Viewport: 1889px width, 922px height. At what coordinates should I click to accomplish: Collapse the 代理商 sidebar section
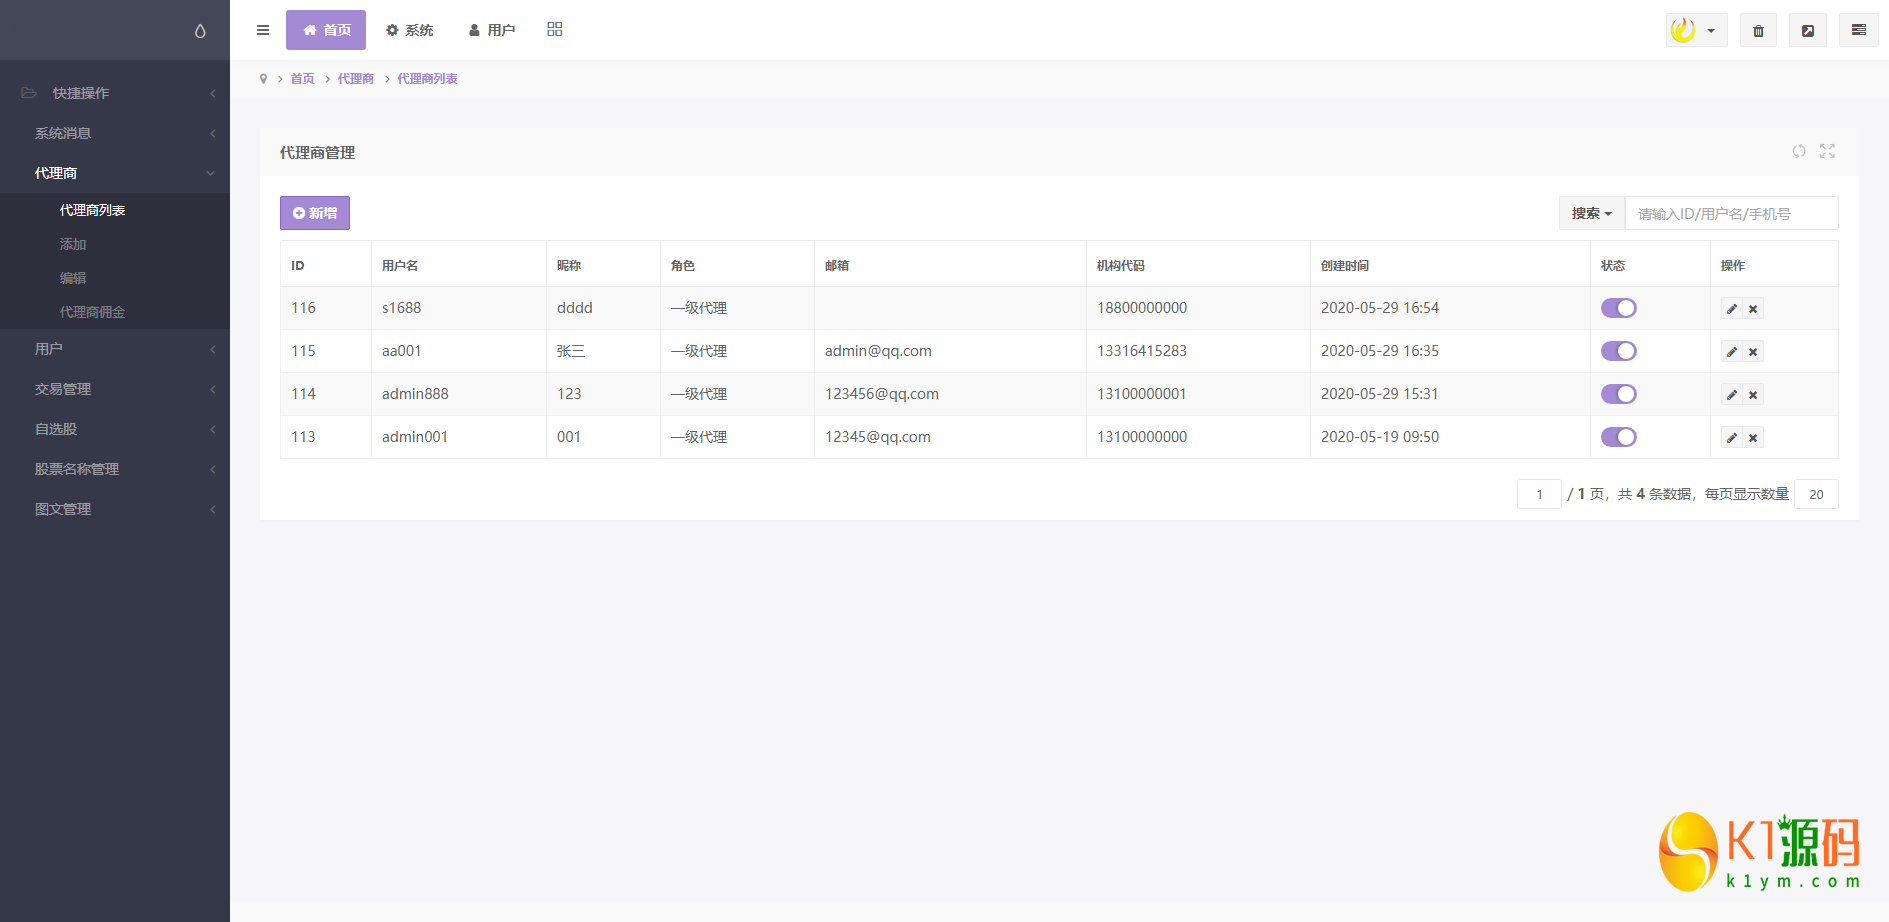pyautogui.click(x=115, y=173)
